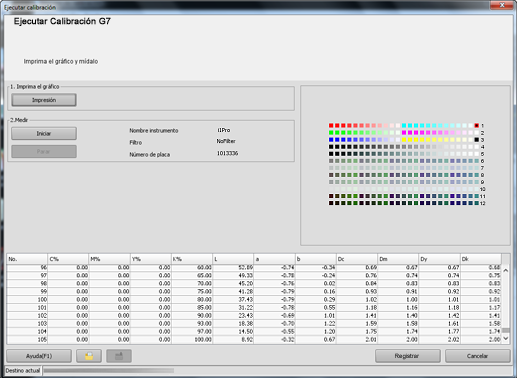517x378 pixels.
Task: Click the Destino actual progress bar
Action: (x=108, y=370)
